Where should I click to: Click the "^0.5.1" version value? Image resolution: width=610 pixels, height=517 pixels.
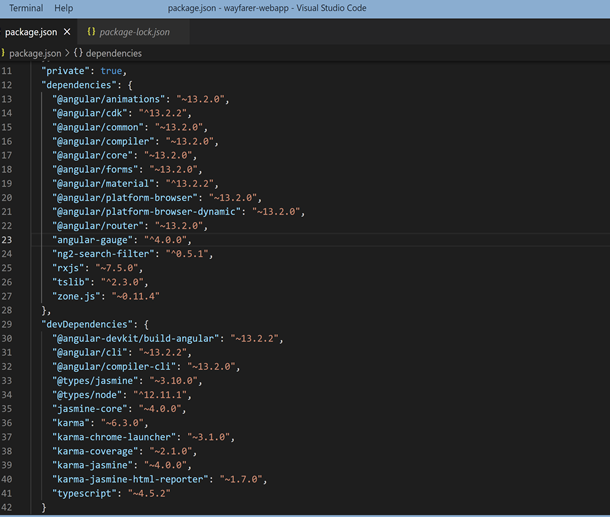pos(187,254)
